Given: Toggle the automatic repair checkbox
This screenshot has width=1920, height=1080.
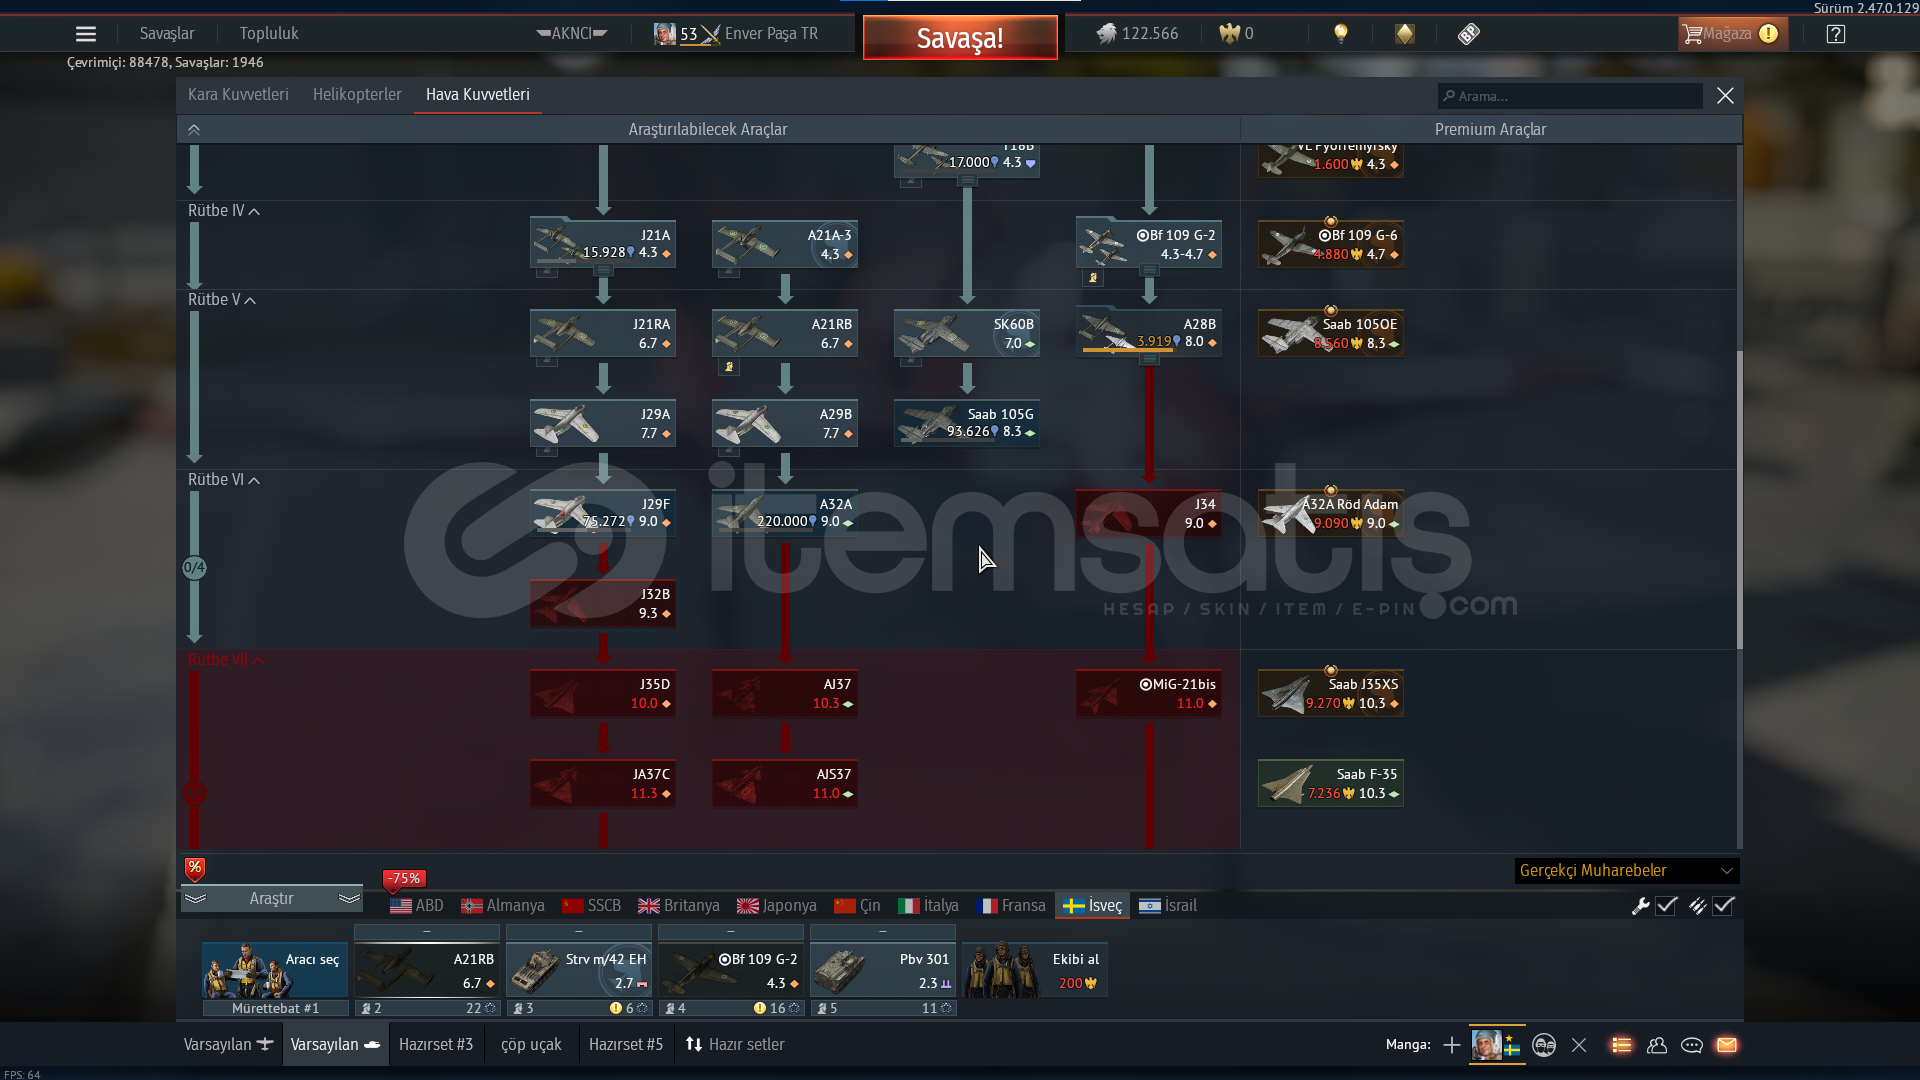Looking at the screenshot, I should (1666, 906).
